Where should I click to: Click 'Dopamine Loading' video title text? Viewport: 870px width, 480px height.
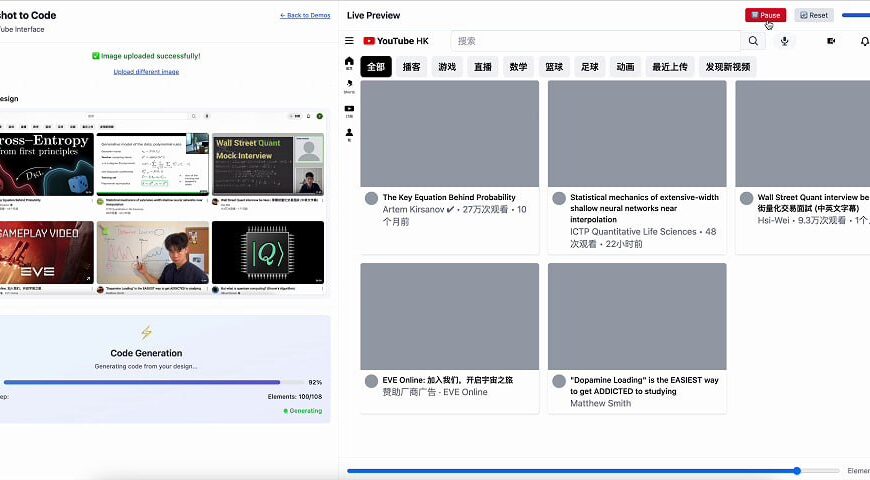[x=644, y=386]
